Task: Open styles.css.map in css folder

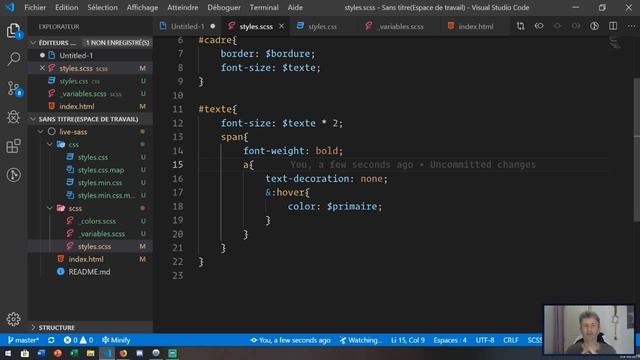Action: pyautogui.click(x=101, y=170)
